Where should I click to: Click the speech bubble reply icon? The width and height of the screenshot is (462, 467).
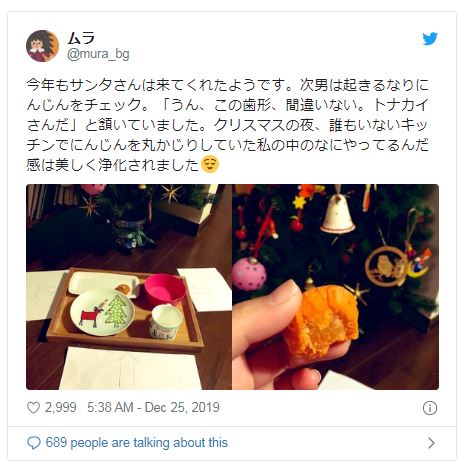(x=34, y=443)
